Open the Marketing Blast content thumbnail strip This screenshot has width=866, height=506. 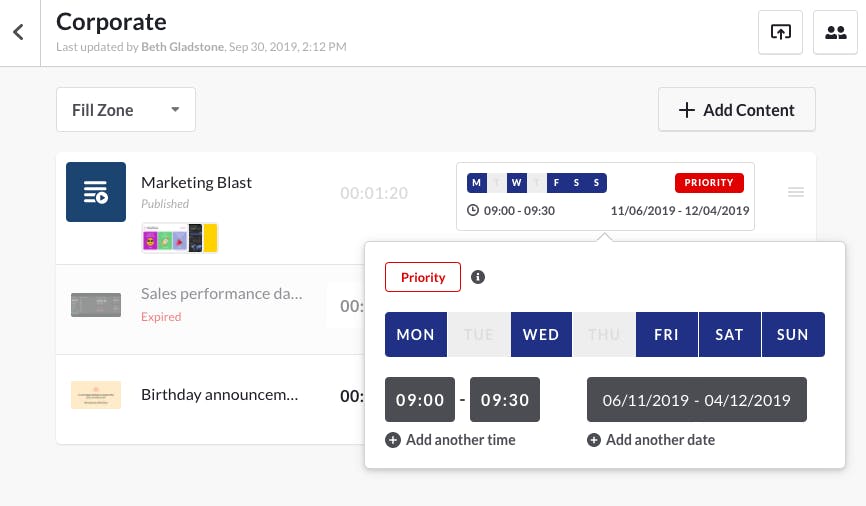[x=179, y=238]
